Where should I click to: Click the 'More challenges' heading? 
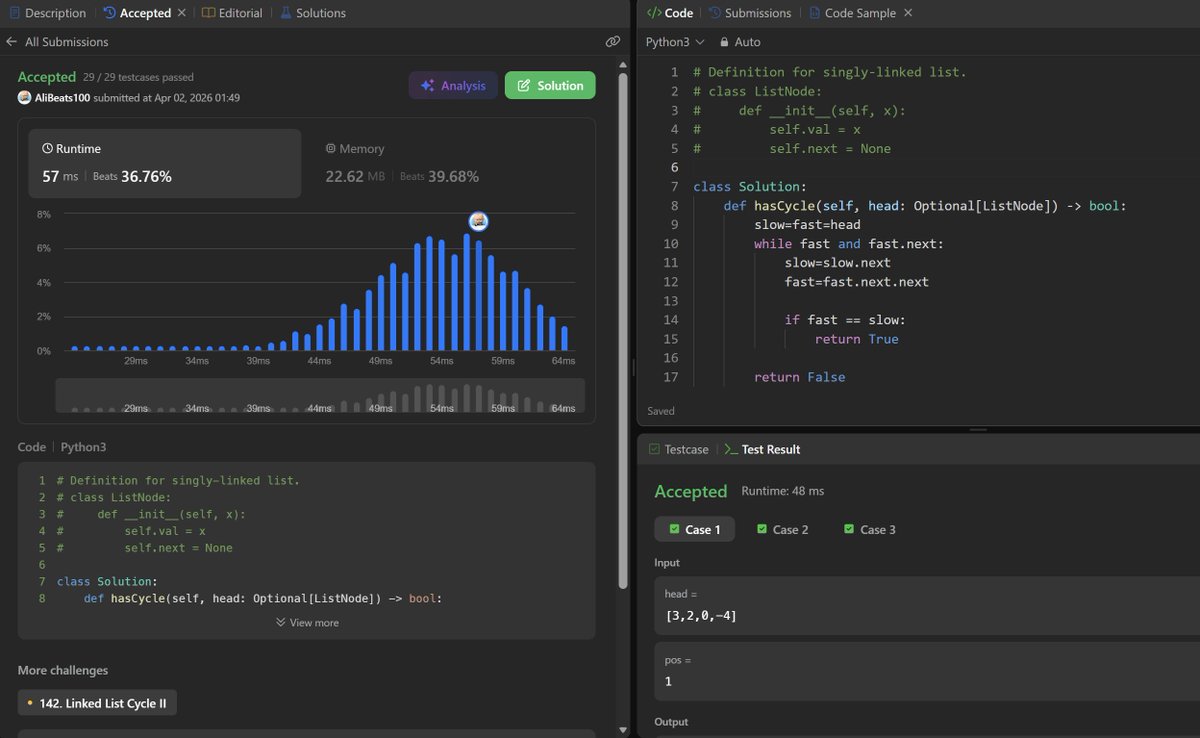pos(63,670)
